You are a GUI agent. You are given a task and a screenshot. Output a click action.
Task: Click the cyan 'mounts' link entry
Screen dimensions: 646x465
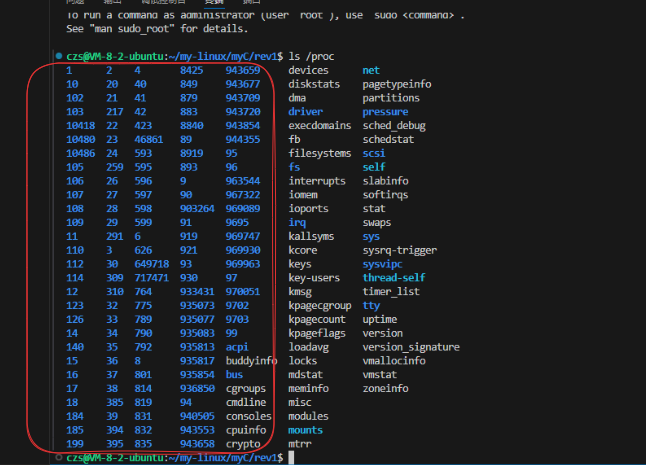coord(305,430)
